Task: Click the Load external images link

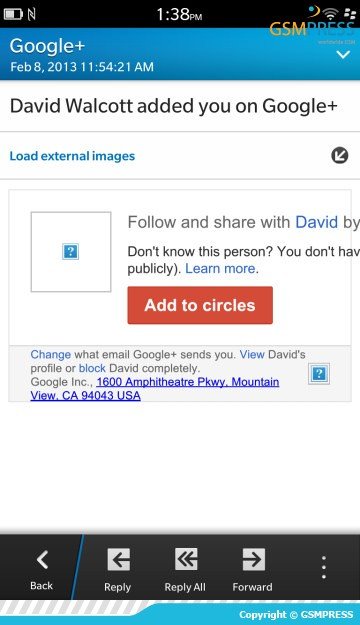Action: pos(72,156)
